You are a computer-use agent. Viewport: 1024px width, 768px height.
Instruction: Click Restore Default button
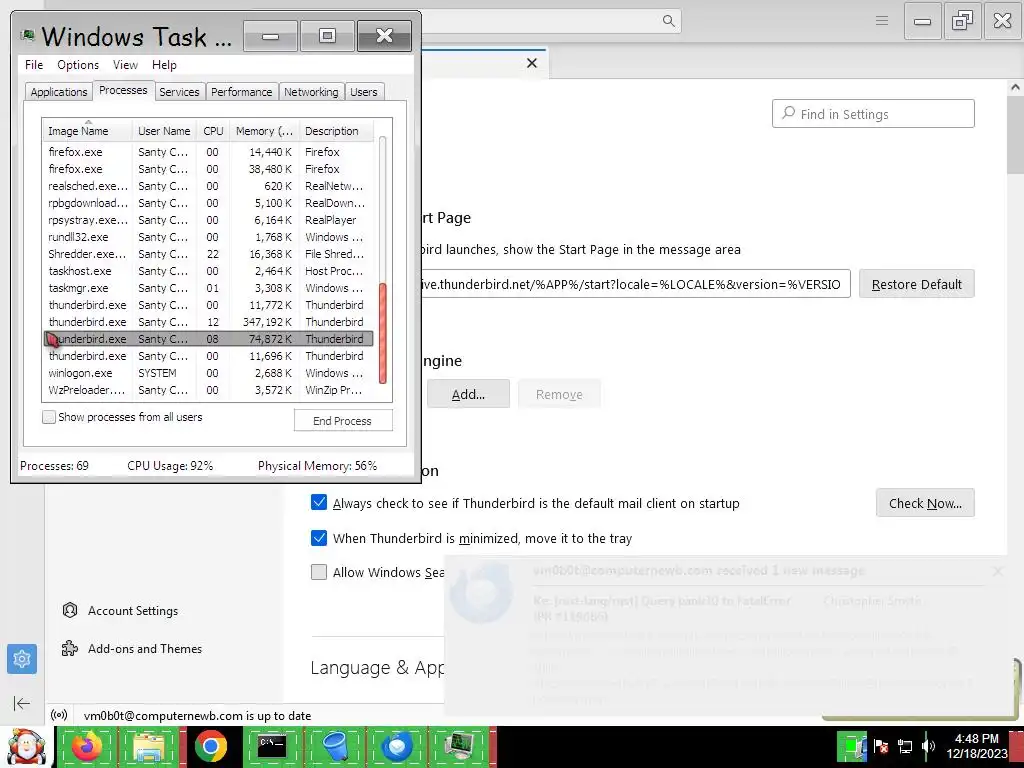[x=916, y=284]
